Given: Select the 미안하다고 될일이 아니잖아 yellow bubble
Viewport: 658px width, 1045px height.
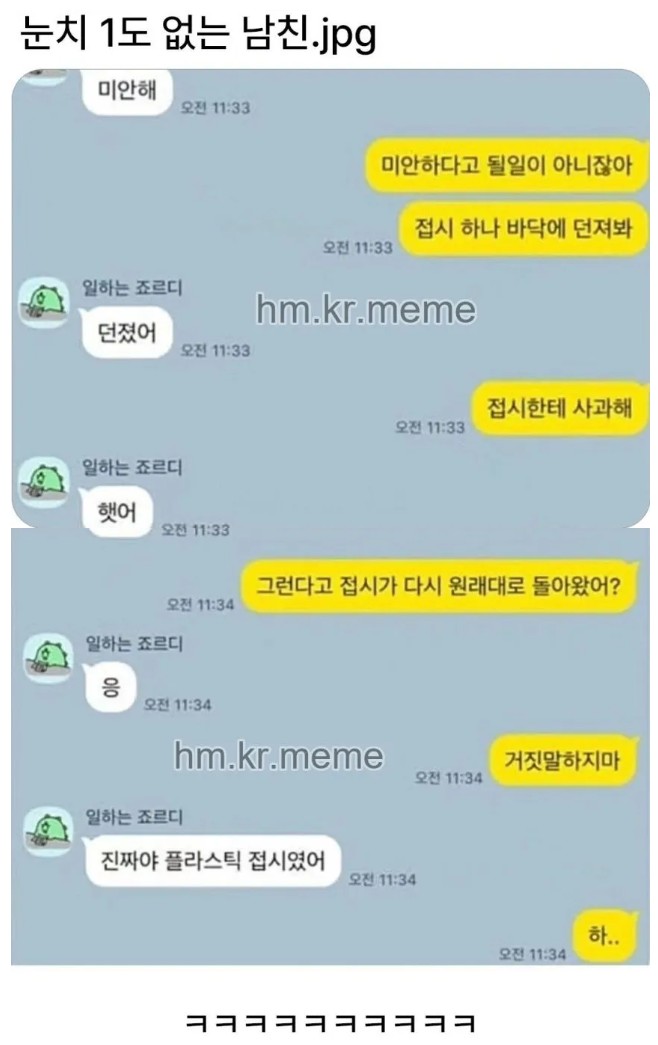Looking at the screenshot, I should [506, 165].
